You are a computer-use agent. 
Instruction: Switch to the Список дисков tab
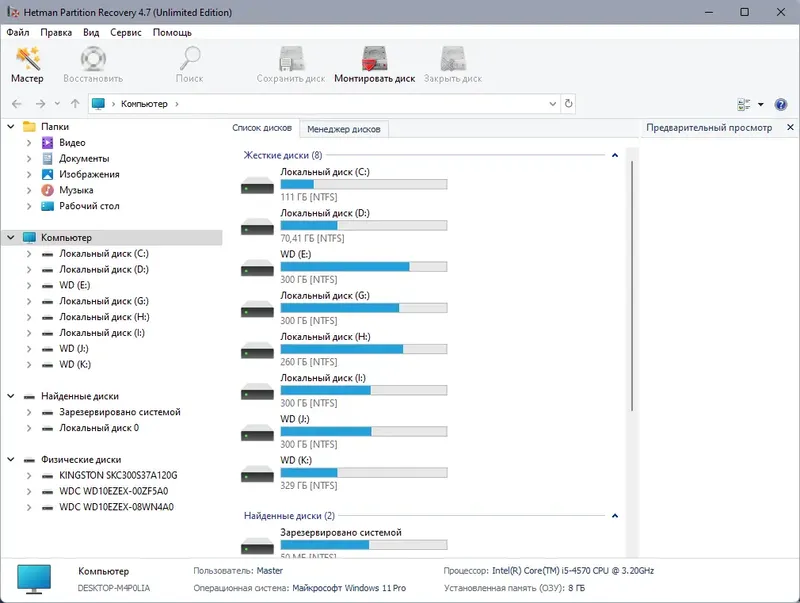click(x=262, y=128)
